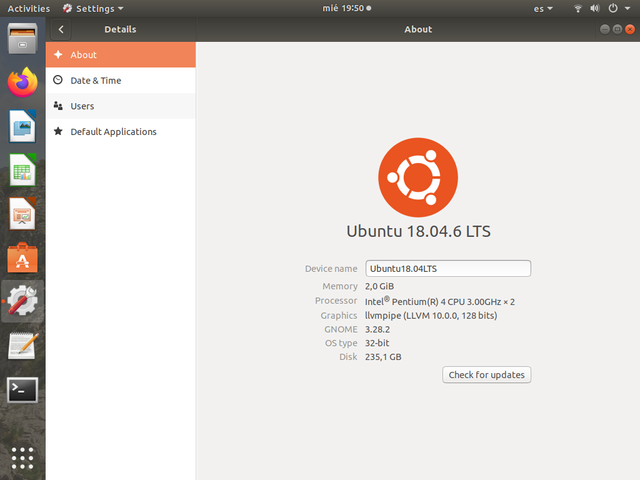Launch Firefox from the dock
This screenshot has width=640, height=480.
22,82
